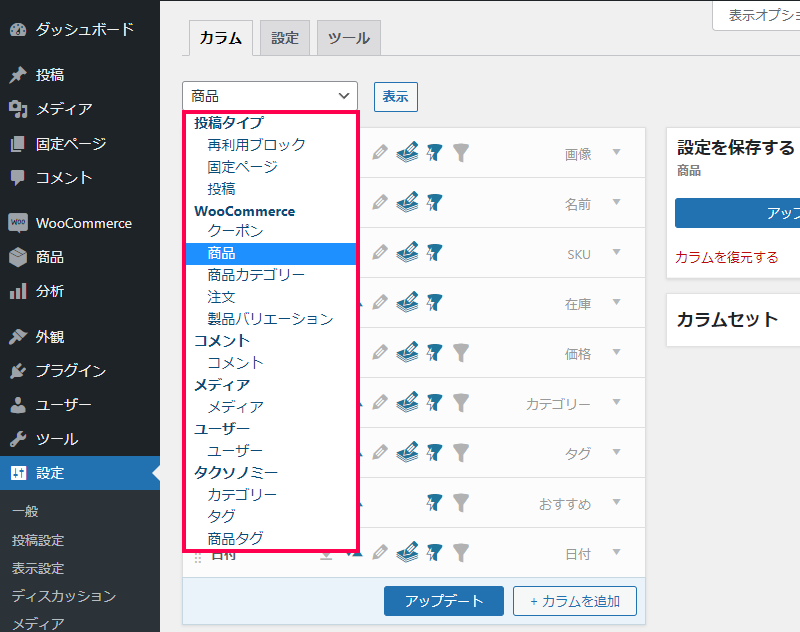This screenshot has width=800, height=632.
Task: Toggle bulk edit icon for 画像 column
Action: pos(407,153)
